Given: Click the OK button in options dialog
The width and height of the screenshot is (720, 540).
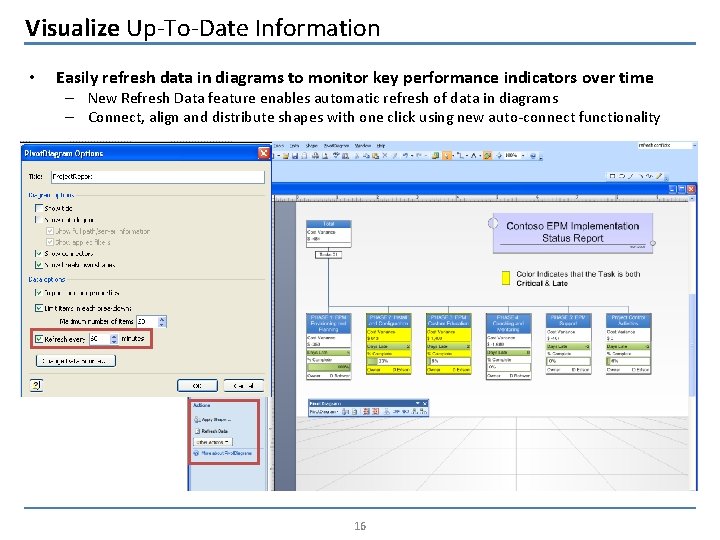Looking at the screenshot, I should 197,386.
